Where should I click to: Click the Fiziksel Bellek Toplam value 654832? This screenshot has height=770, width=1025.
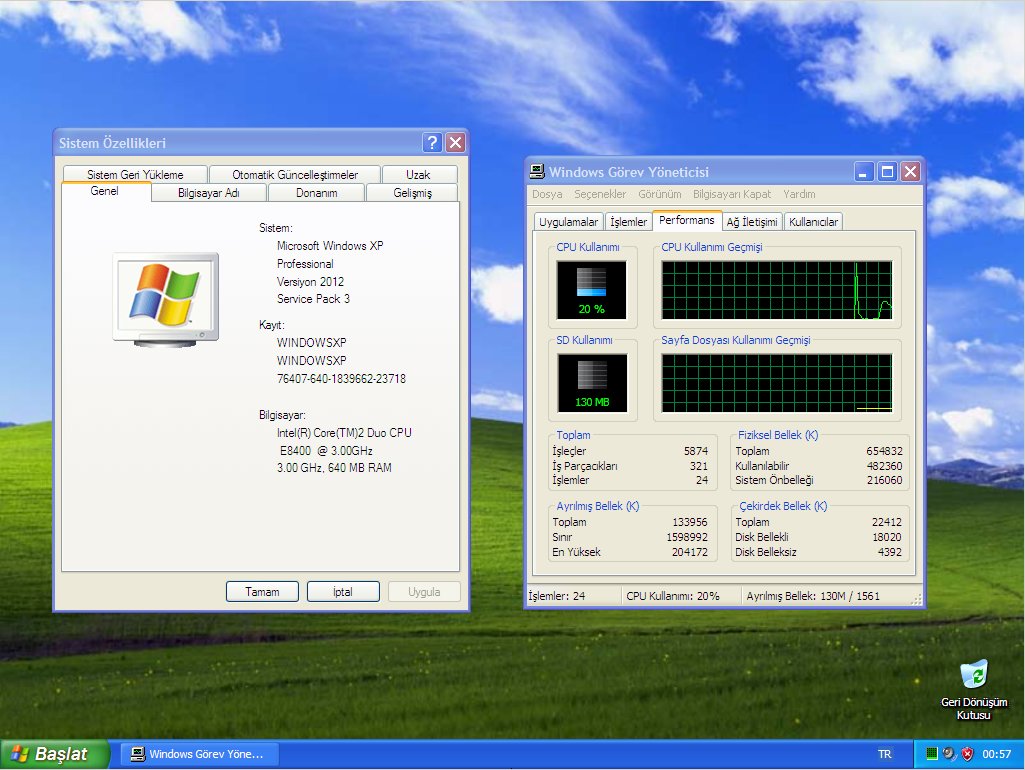pyautogui.click(x=884, y=451)
